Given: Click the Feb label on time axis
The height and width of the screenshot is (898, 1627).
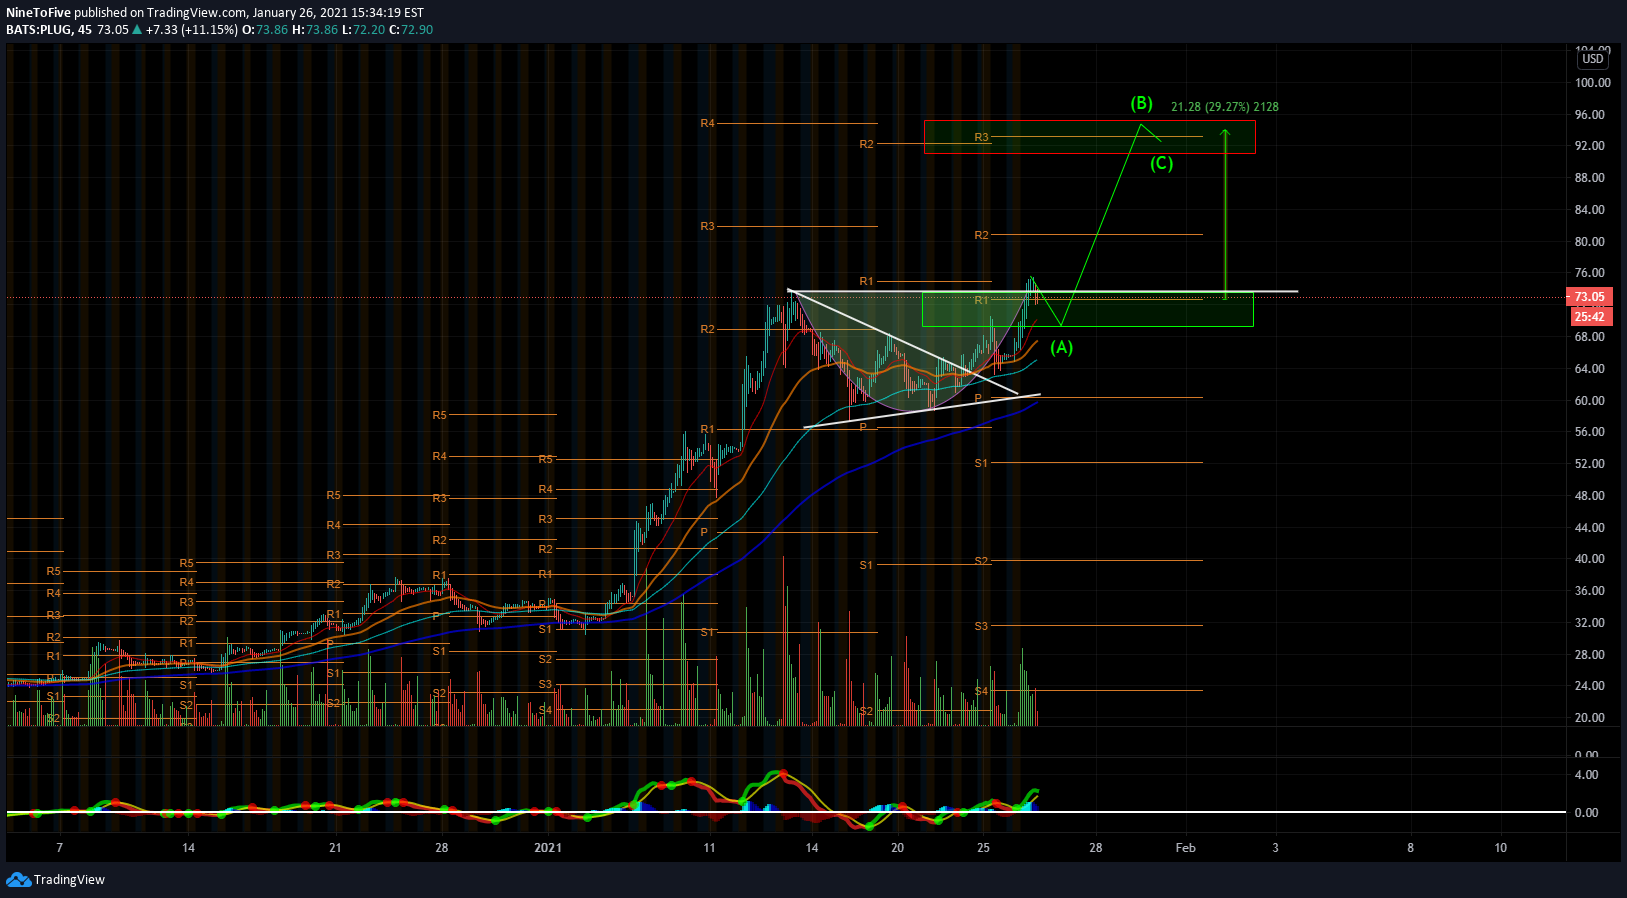Looking at the screenshot, I should [x=1185, y=848].
